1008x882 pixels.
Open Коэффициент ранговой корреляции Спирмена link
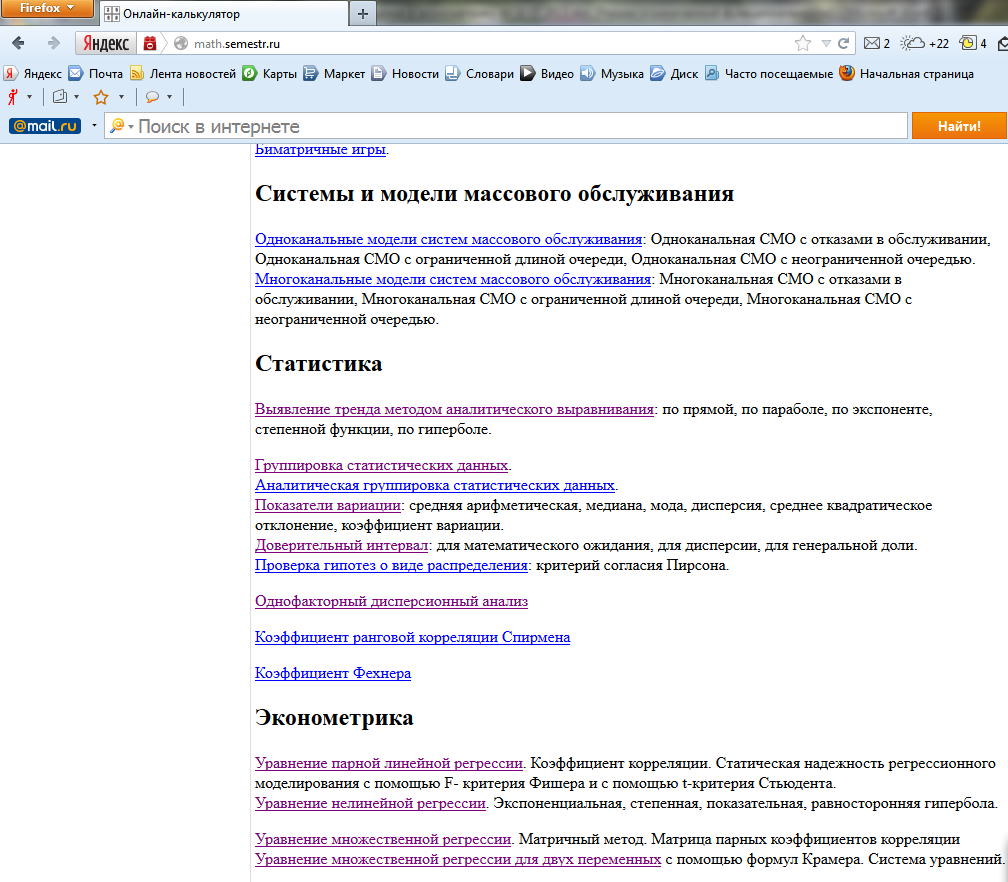tap(413, 637)
